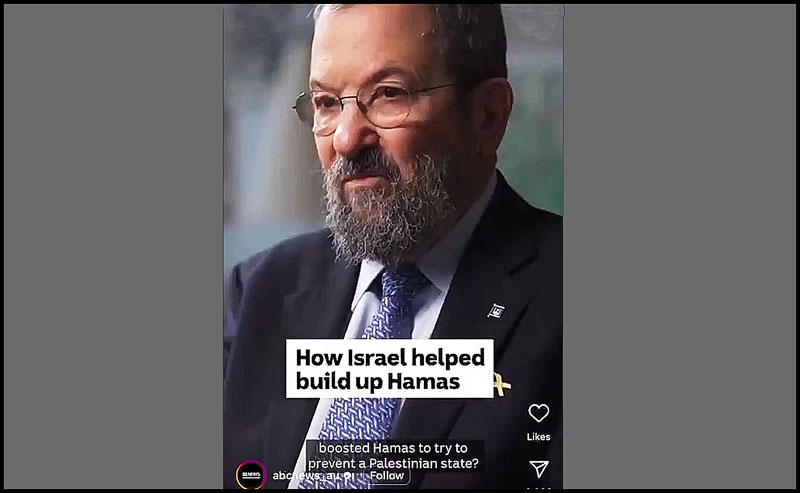The width and height of the screenshot is (800, 493).
Task: Click the 'prevent a Palestinian state?' subtitle line
Action: tap(393, 463)
